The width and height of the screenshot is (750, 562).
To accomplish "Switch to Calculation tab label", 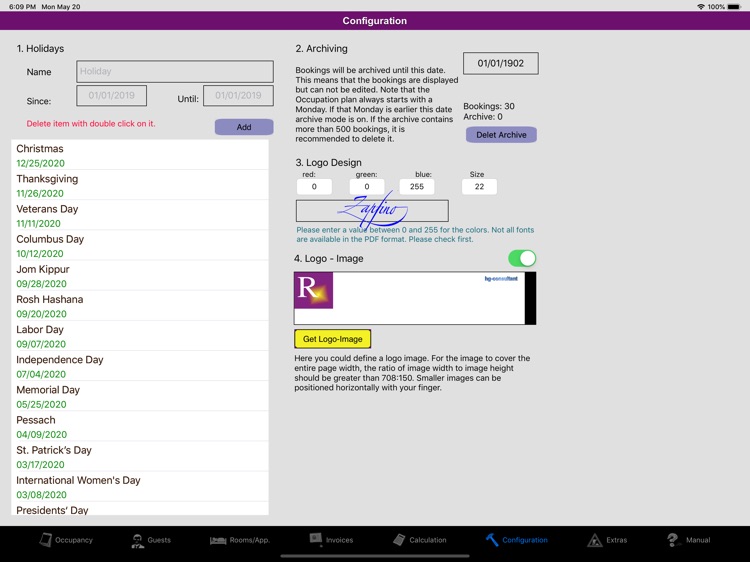I will [428, 540].
